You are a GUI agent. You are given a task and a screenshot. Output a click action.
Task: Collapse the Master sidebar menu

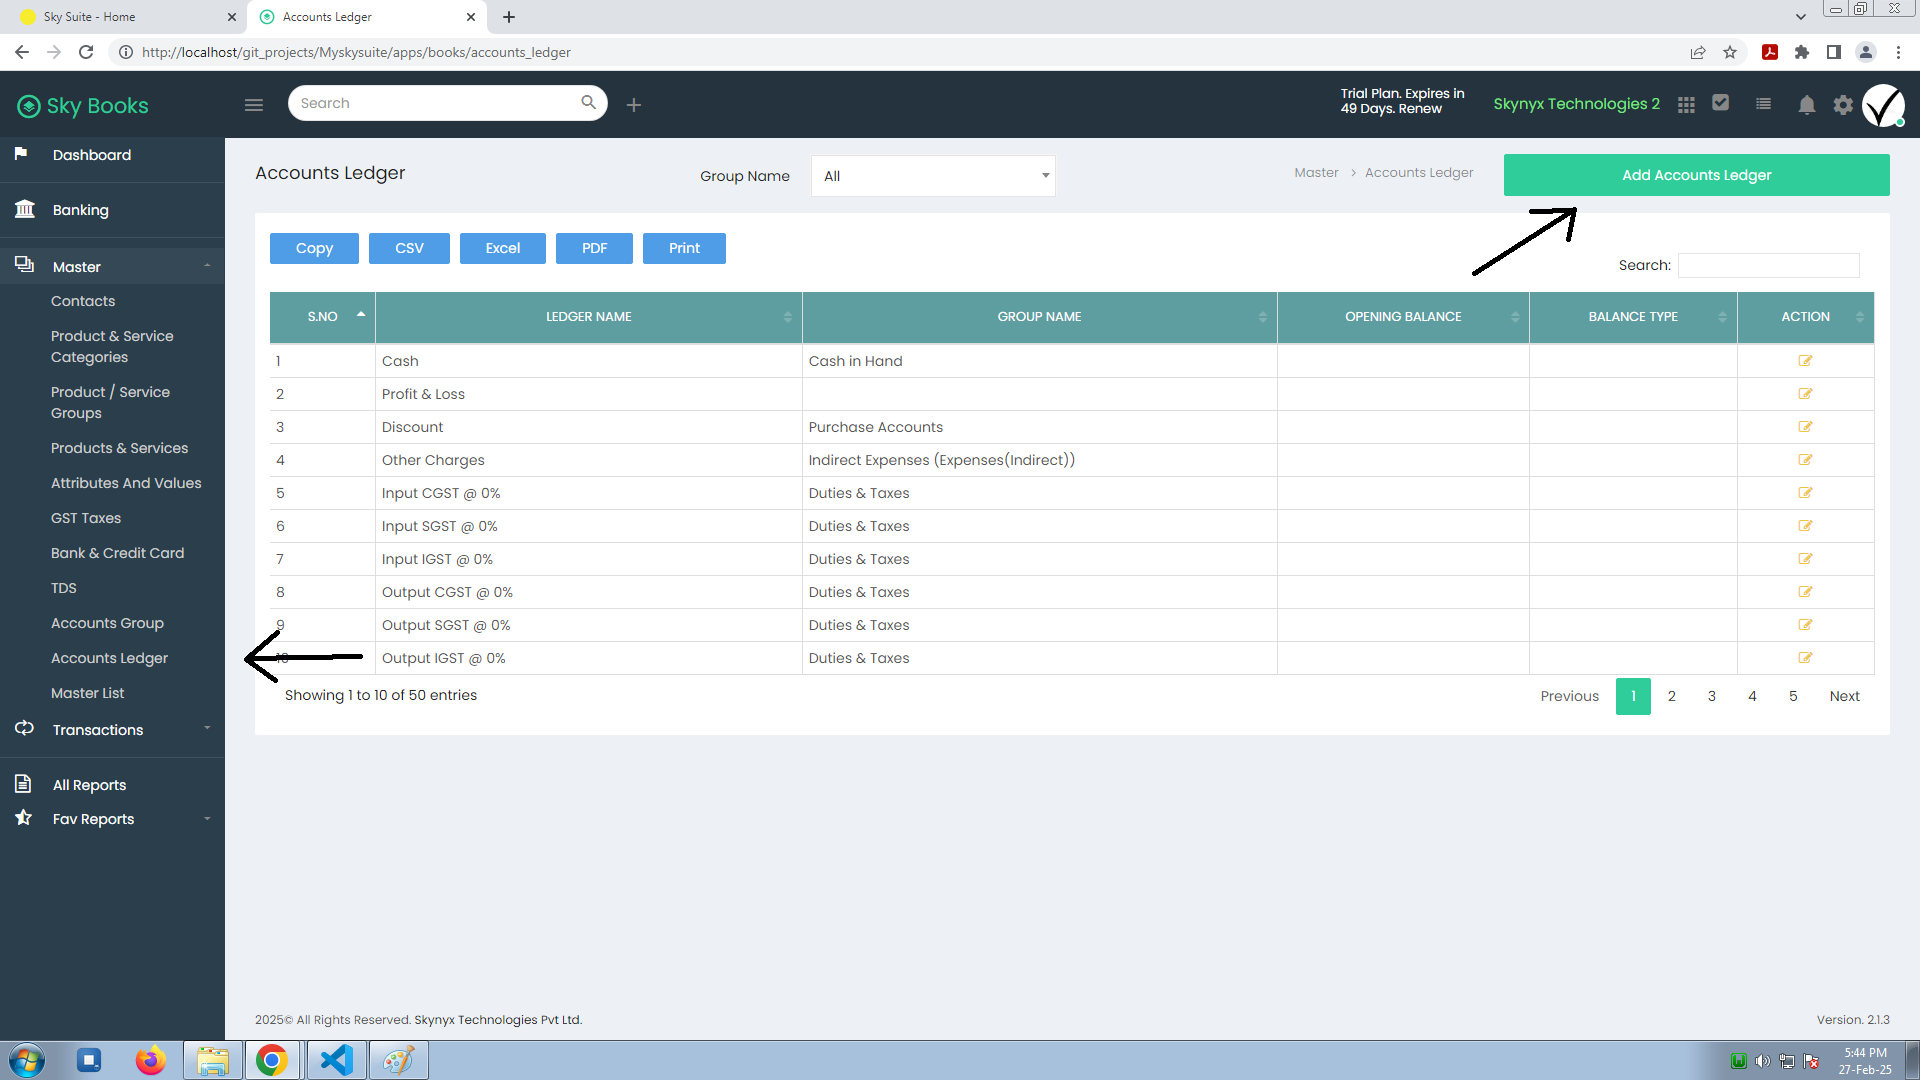coord(112,267)
